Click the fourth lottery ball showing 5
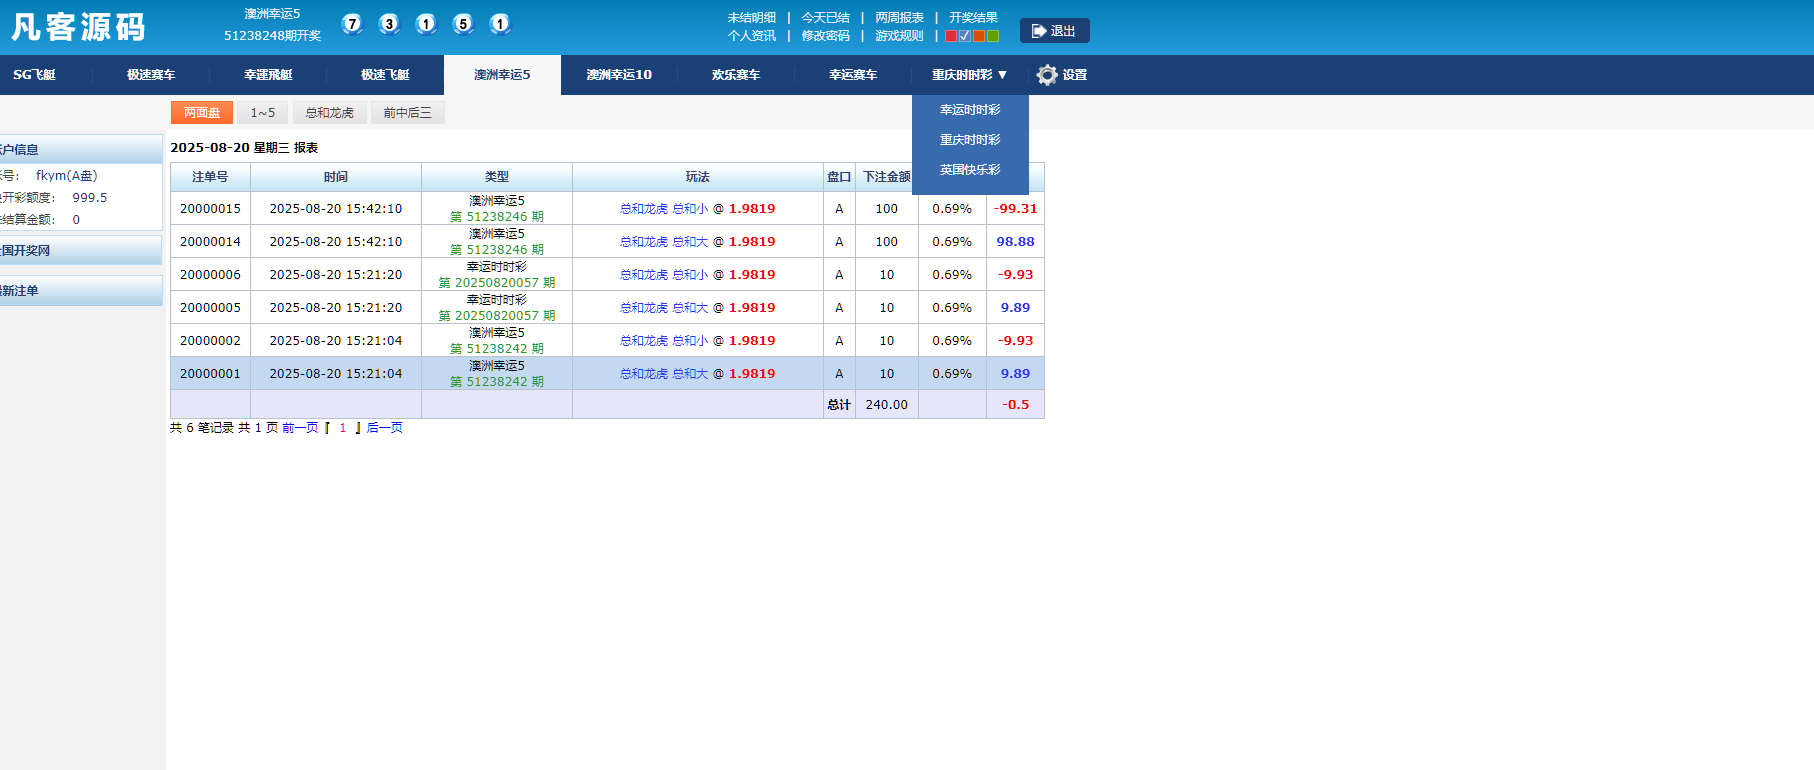The image size is (1814, 770). pyautogui.click(x=463, y=24)
